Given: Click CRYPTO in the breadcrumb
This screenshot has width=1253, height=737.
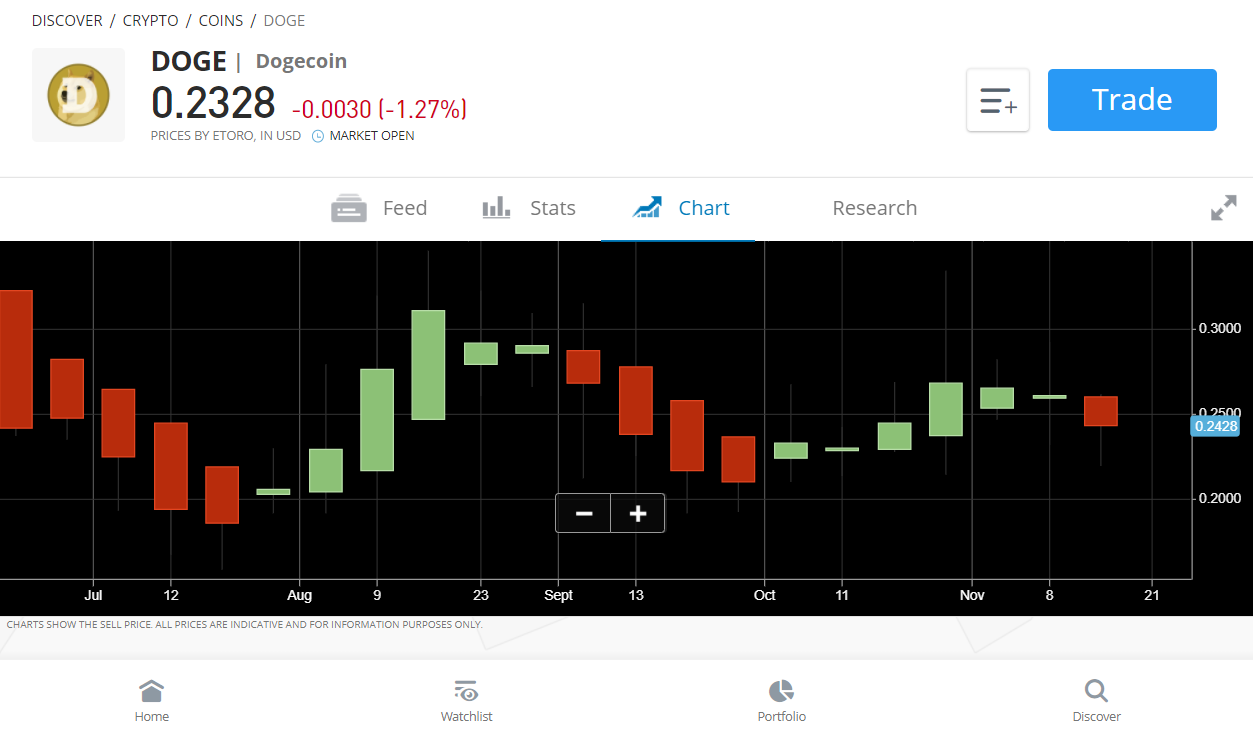Looking at the screenshot, I should tap(150, 20).
